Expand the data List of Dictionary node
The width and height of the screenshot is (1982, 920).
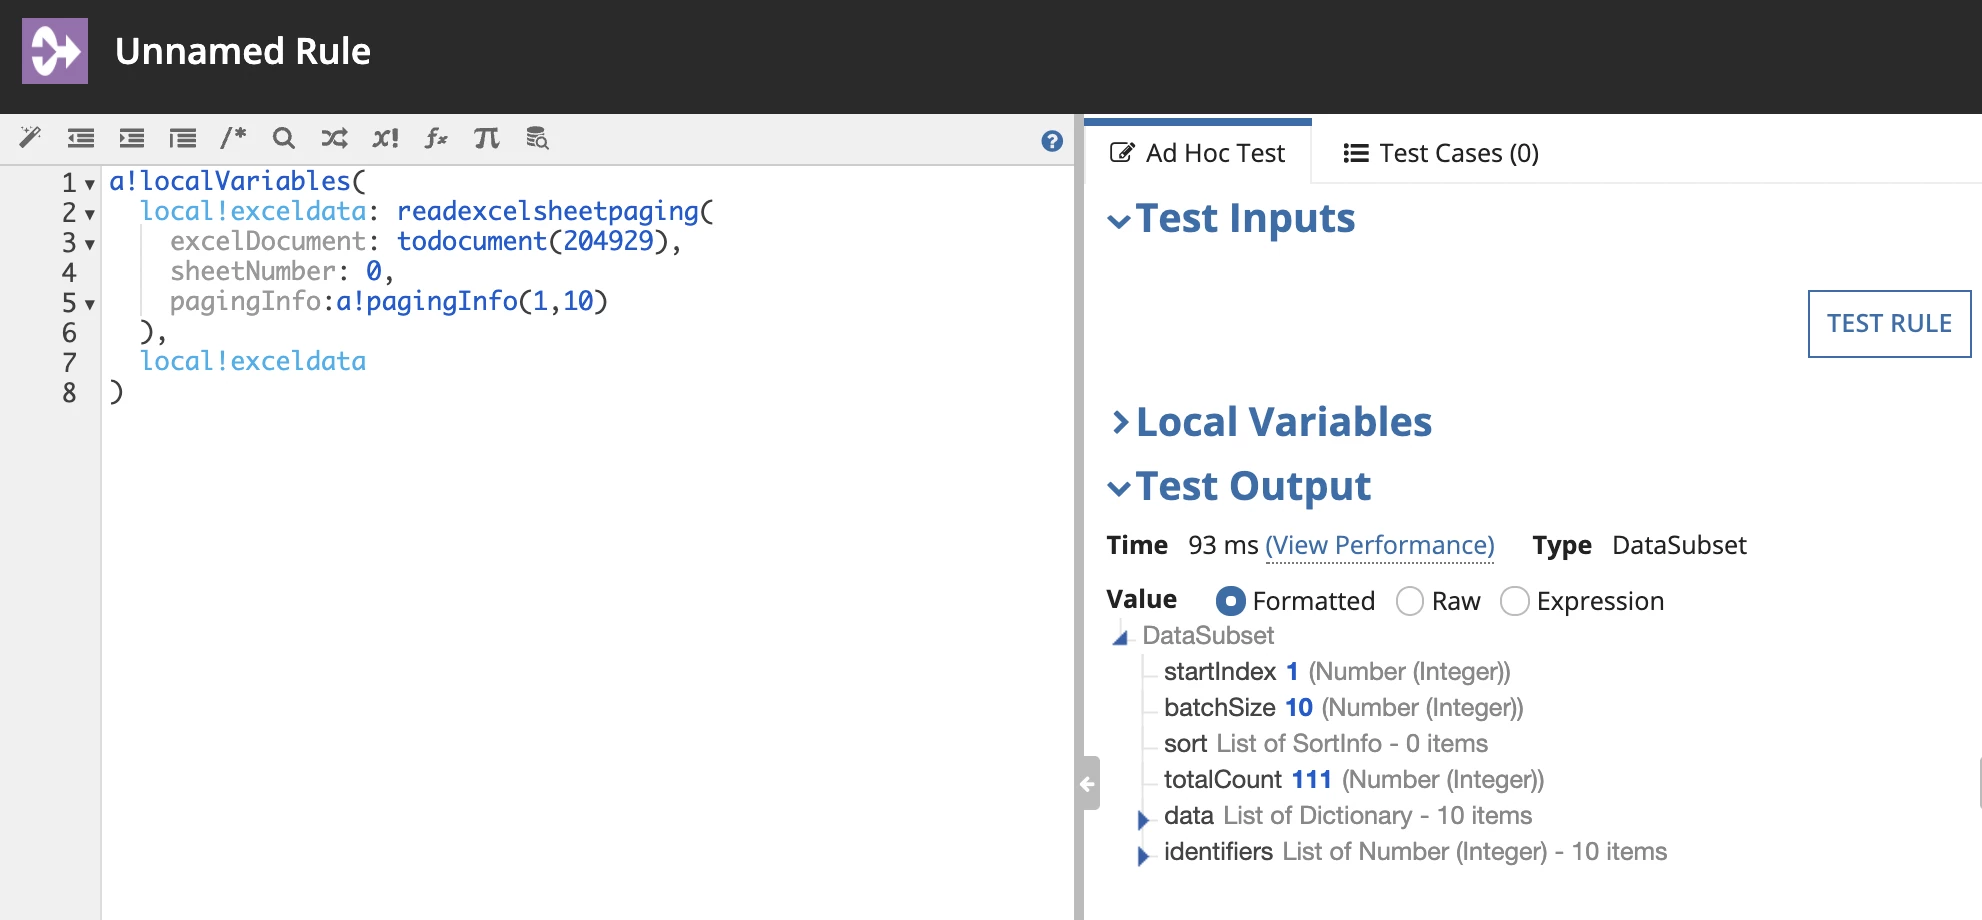click(1143, 819)
